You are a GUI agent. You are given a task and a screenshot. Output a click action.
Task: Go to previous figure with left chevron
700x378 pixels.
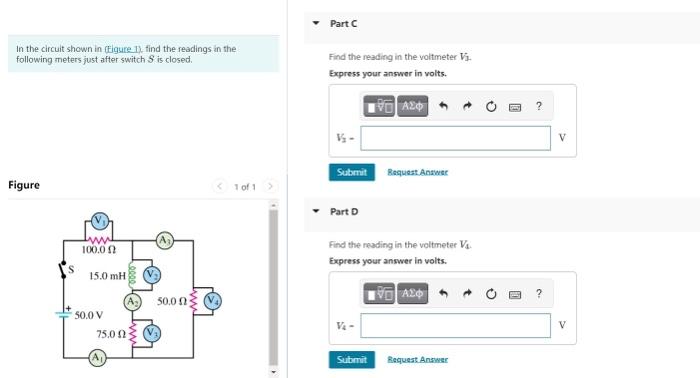point(219,186)
